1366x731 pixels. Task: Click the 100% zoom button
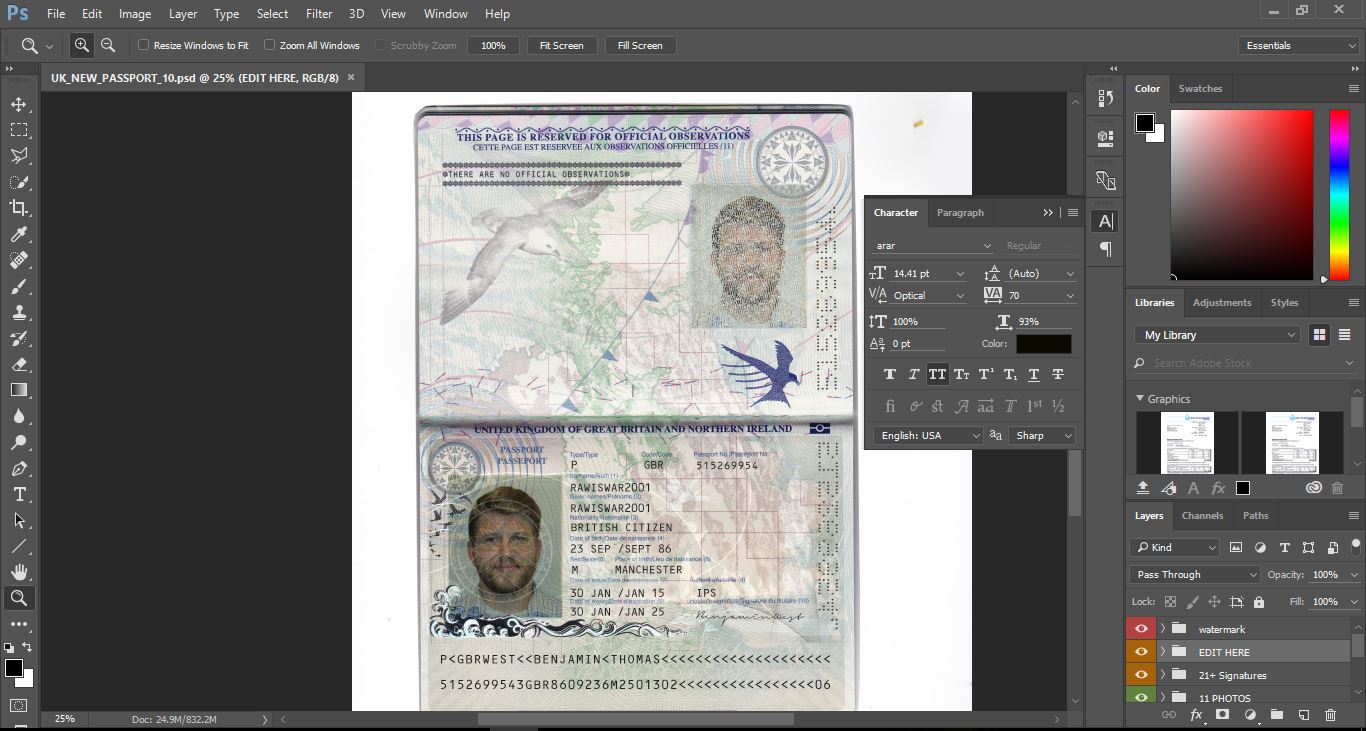click(x=493, y=45)
